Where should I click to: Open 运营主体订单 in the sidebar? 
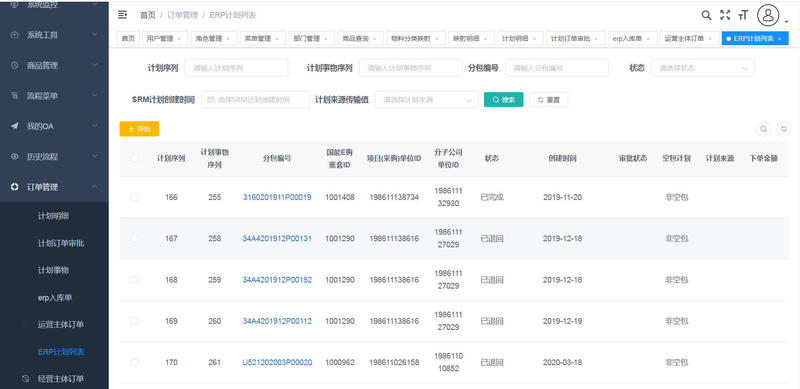[x=61, y=324]
